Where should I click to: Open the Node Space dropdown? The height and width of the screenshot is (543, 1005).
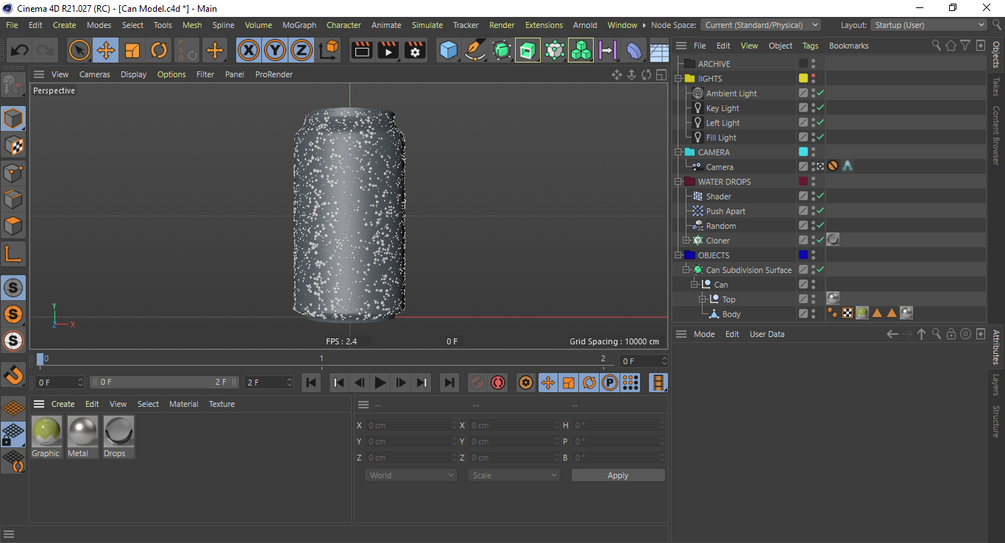(x=760, y=25)
